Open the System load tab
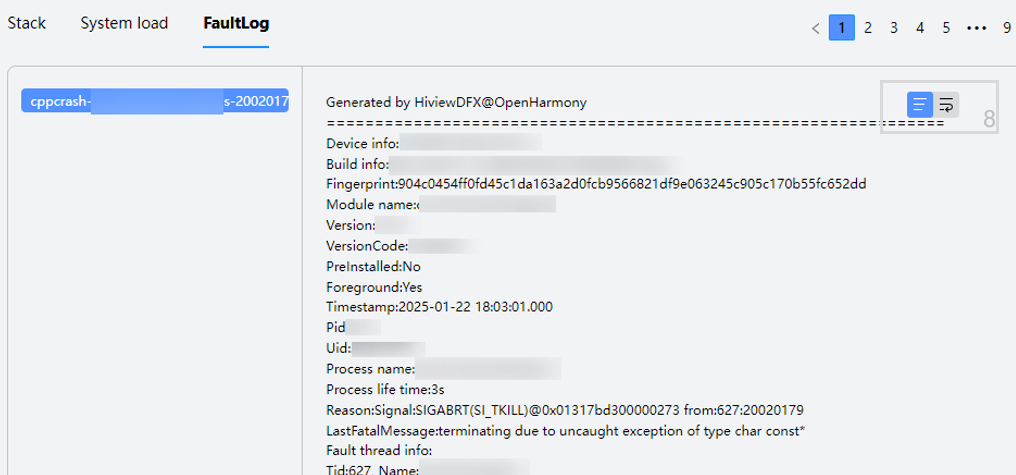This screenshot has height=475, width=1016. click(x=124, y=23)
